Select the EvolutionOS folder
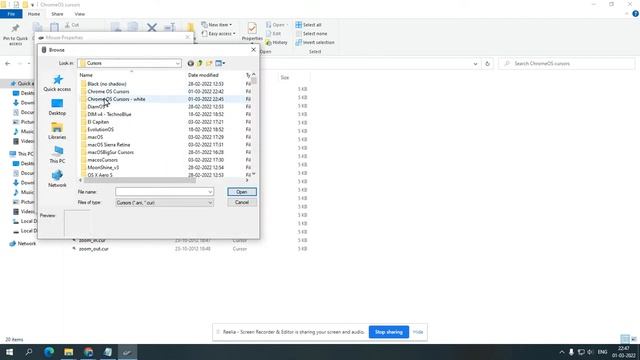640x360 pixels. click(x=100, y=129)
